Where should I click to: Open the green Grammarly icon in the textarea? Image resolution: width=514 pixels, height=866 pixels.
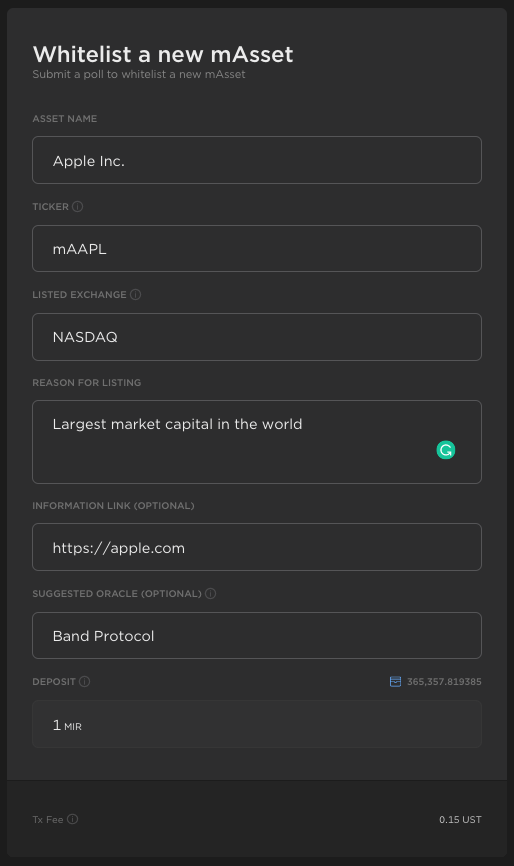coord(446,450)
